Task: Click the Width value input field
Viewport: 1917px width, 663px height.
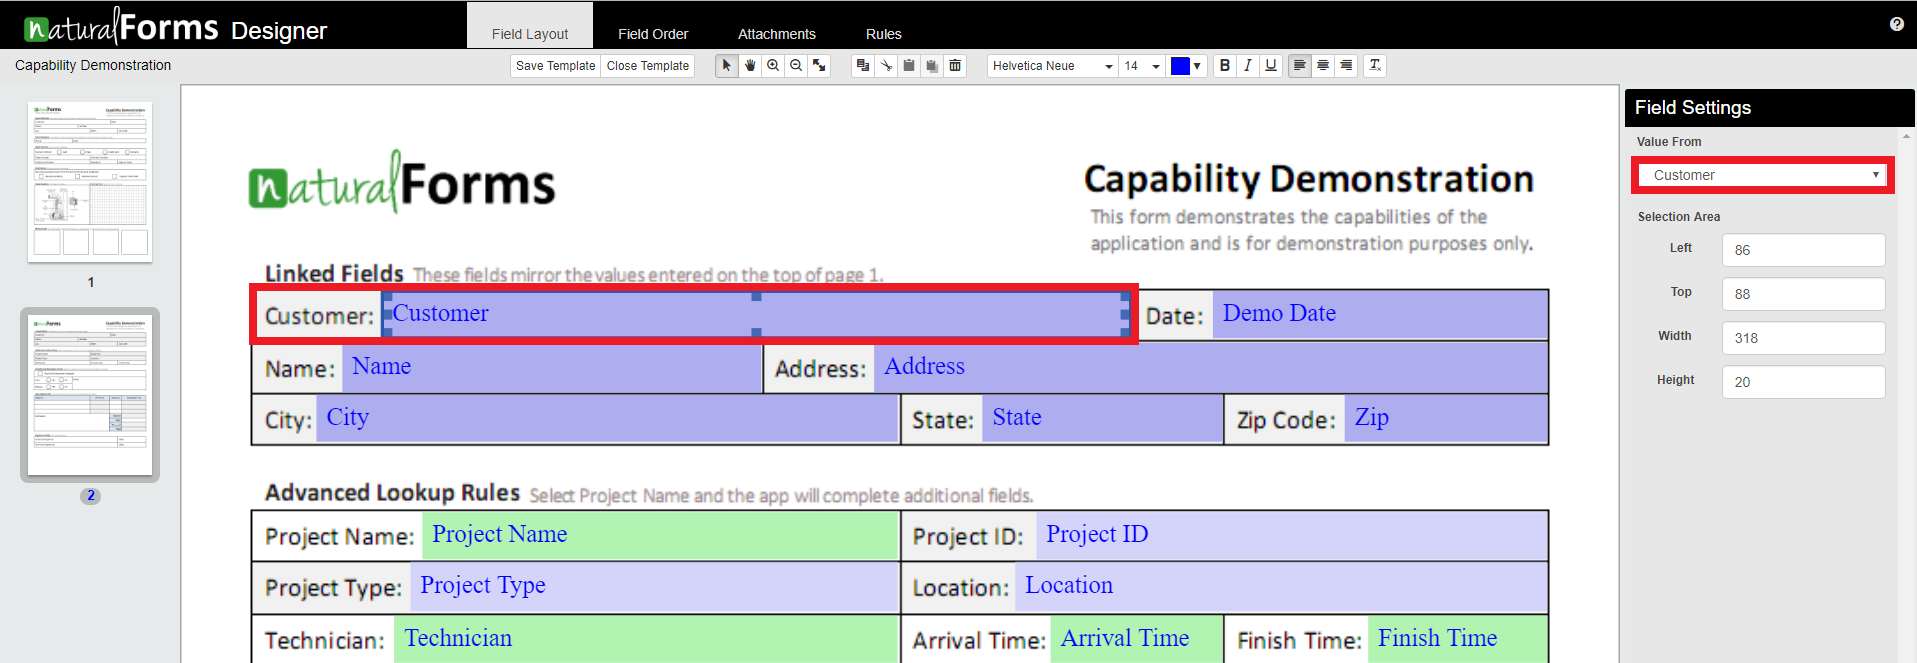Action: pyautogui.click(x=1803, y=338)
